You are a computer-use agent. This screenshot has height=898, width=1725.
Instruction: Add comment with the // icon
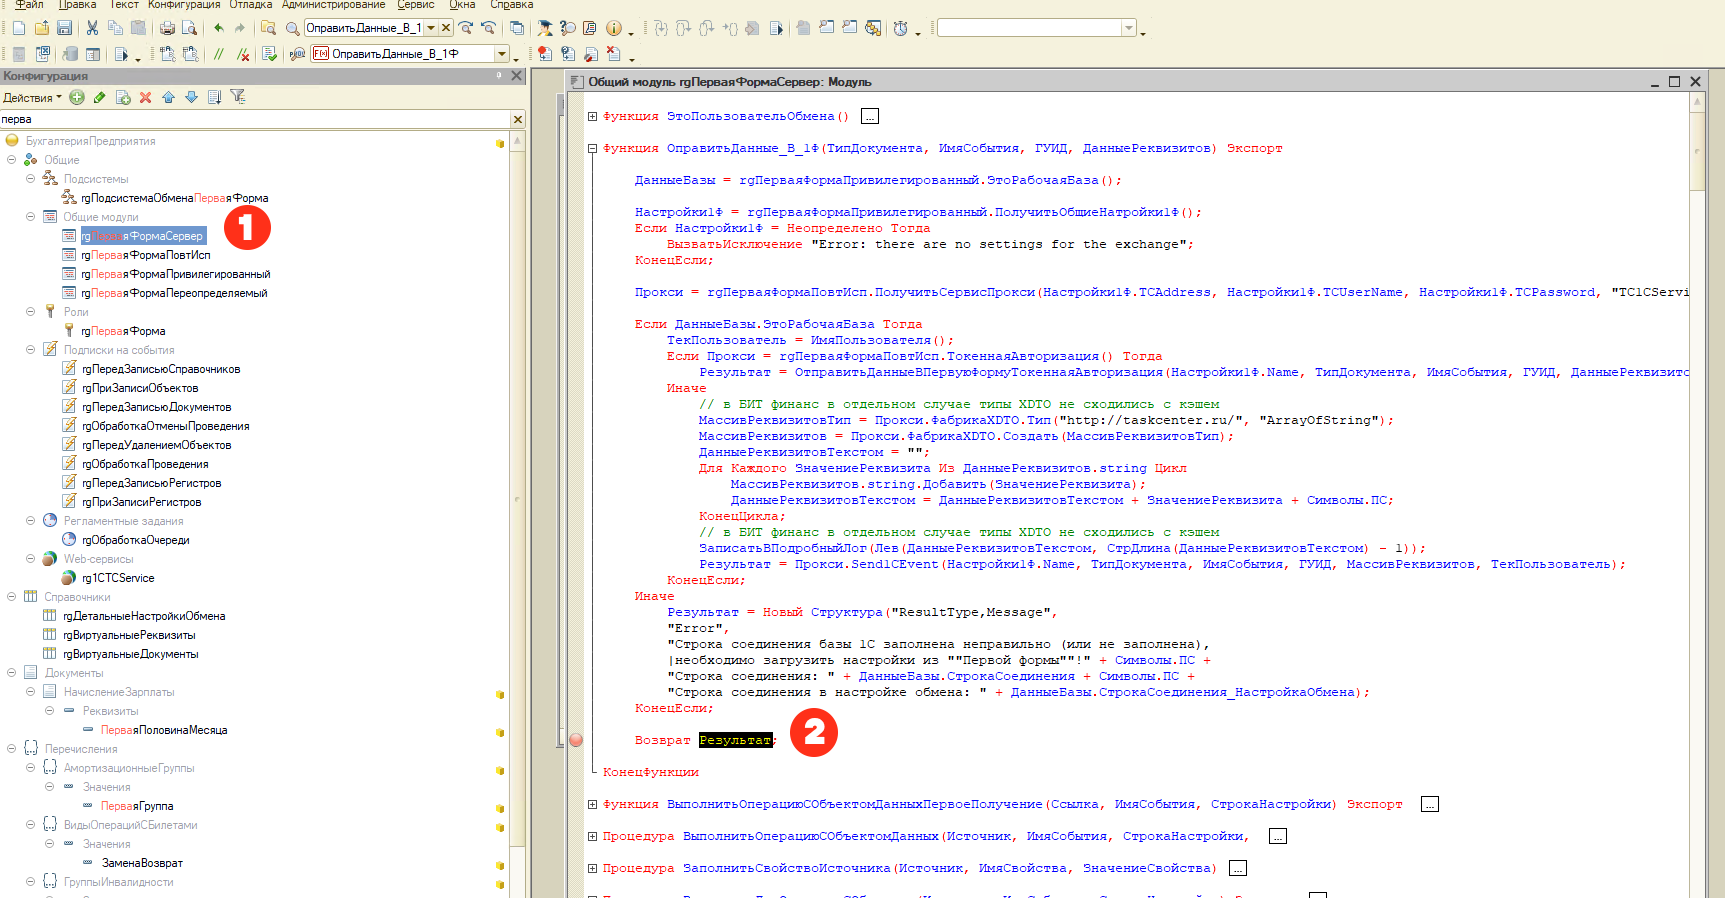[219, 54]
